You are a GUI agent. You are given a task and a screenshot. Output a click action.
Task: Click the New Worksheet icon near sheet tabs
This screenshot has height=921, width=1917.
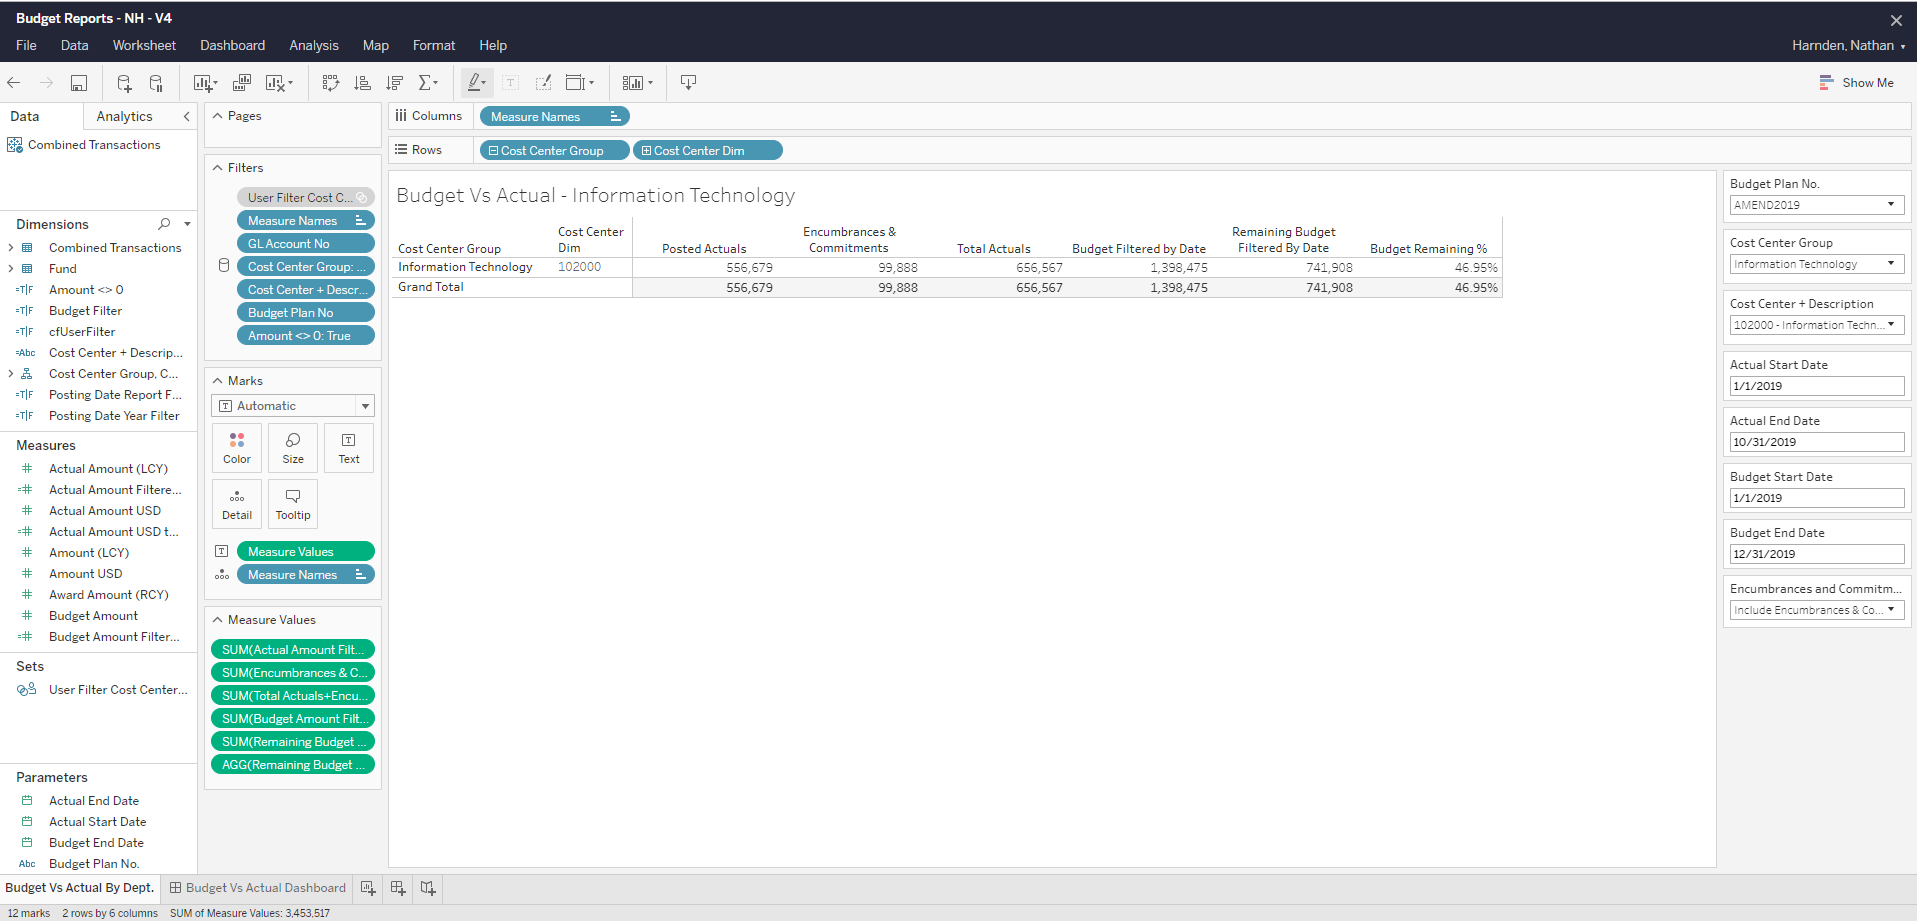[367, 888]
